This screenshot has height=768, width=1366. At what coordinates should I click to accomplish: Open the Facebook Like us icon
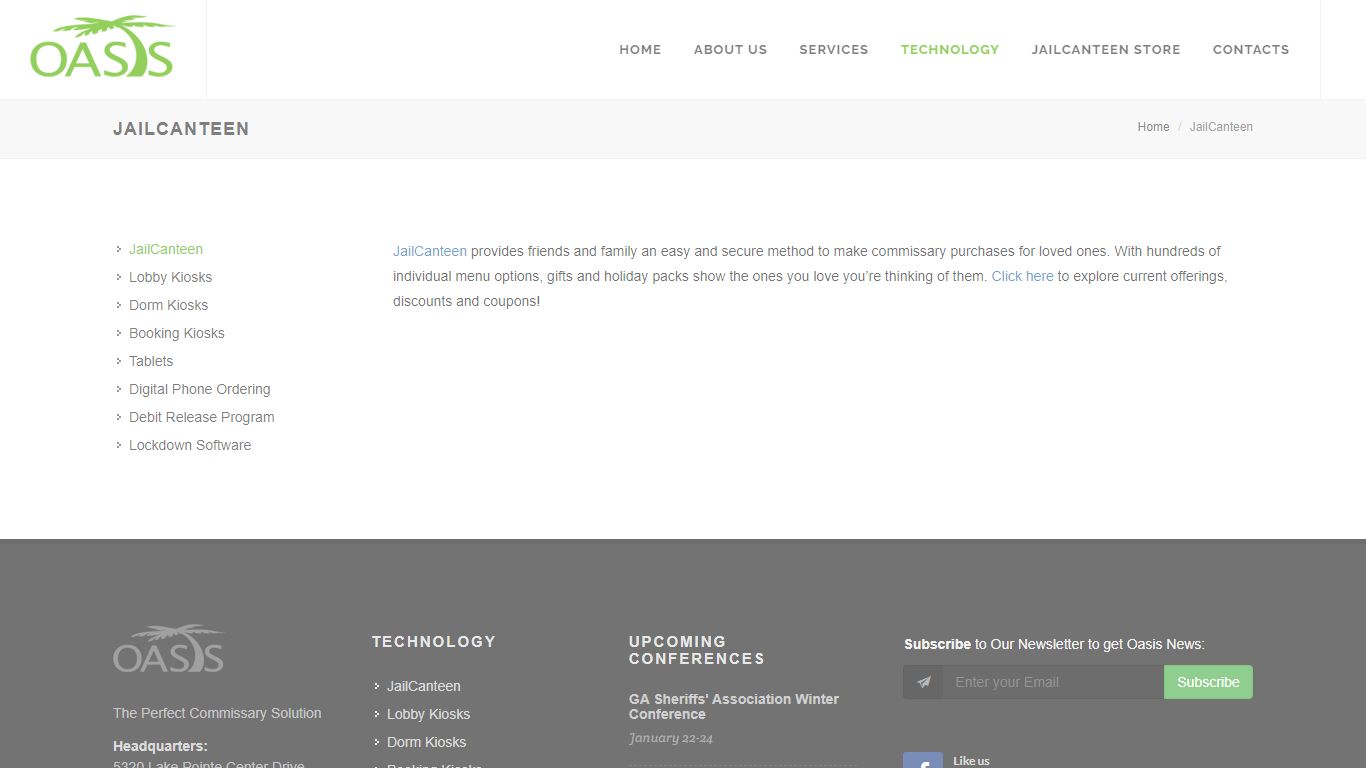(x=923, y=760)
